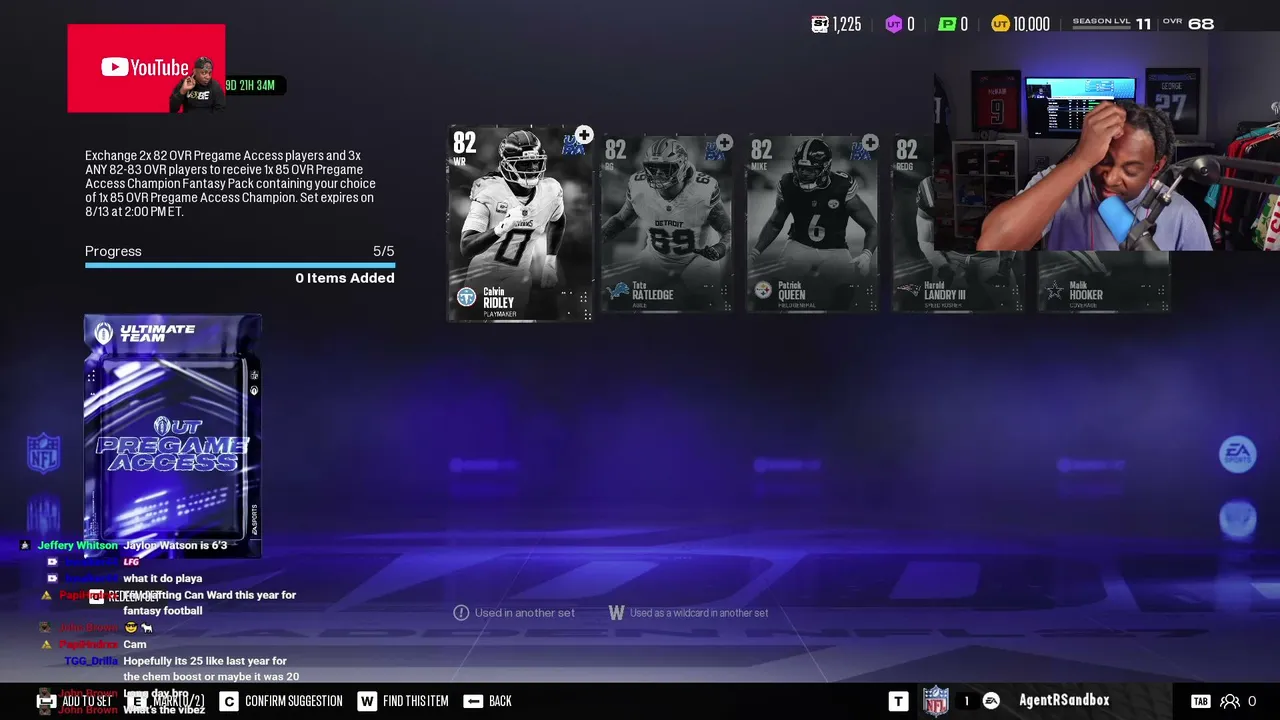The image size is (1280, 720).
Task: Select the Tate Ratledge player card
Action: coord(667,224)
